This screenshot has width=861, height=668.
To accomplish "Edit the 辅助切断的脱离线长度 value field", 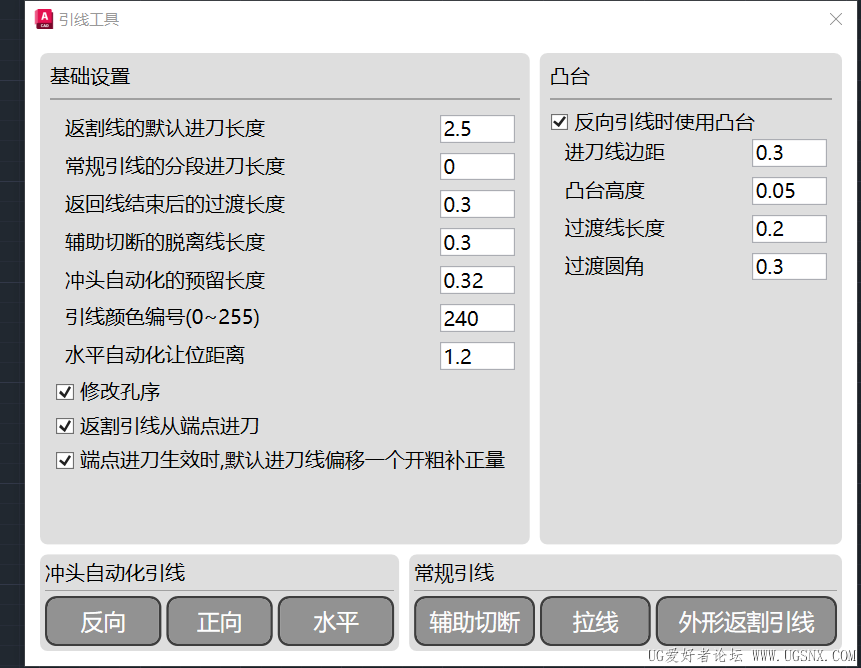I will click(477, 242).
